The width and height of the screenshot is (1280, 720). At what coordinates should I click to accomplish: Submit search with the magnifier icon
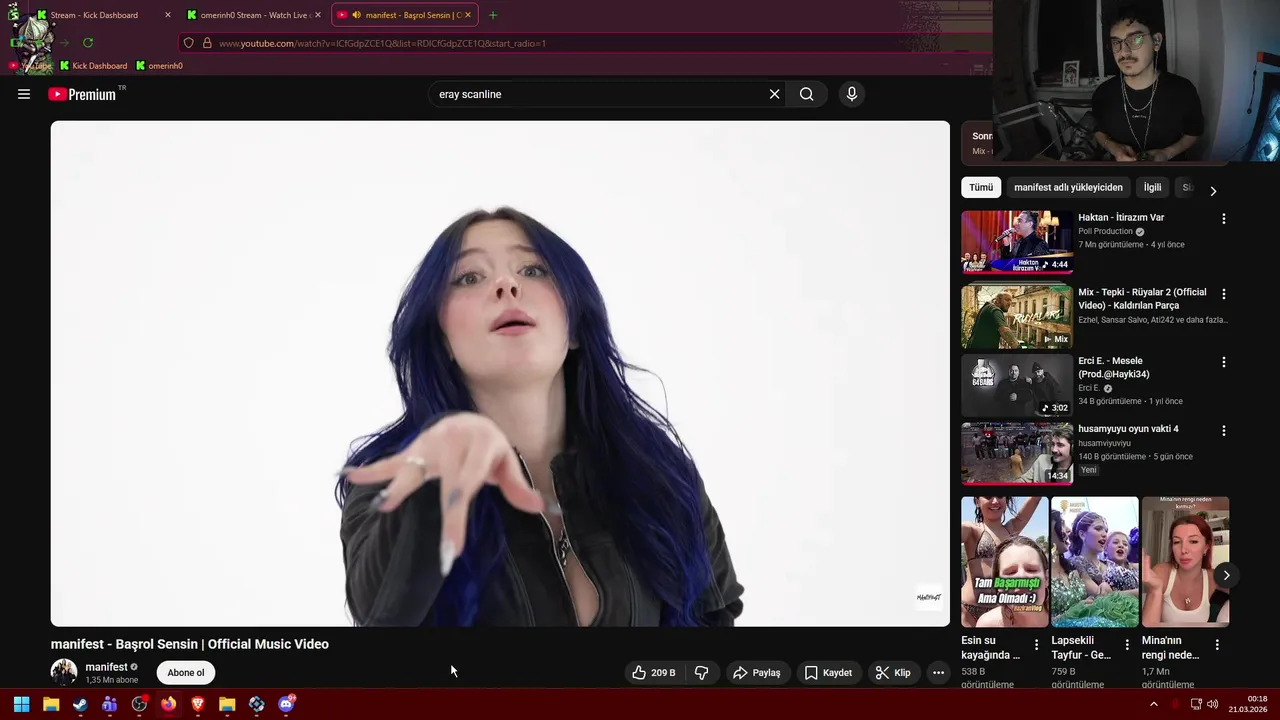point(806,94)
